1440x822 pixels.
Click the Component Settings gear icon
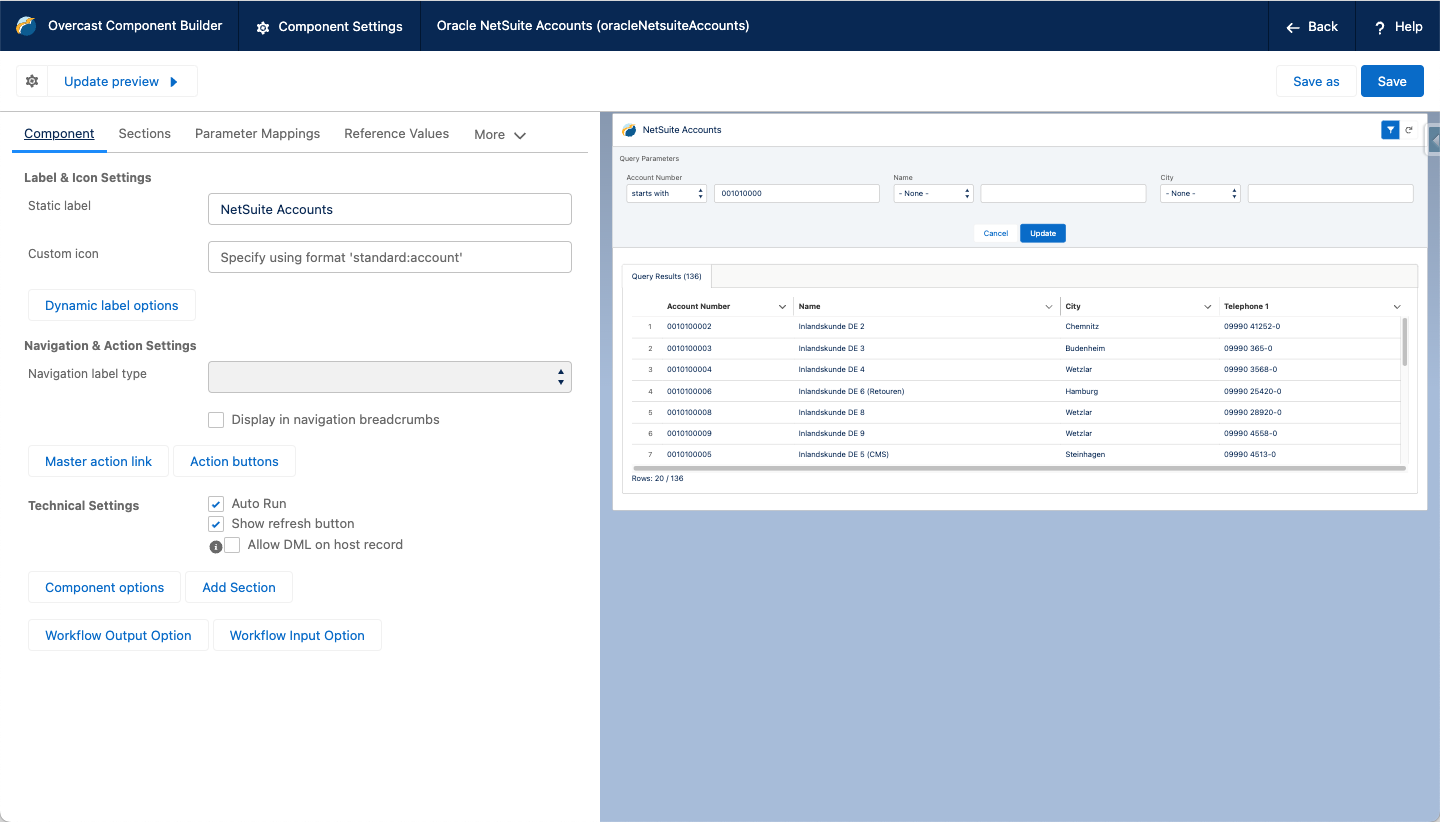(263, 27)
